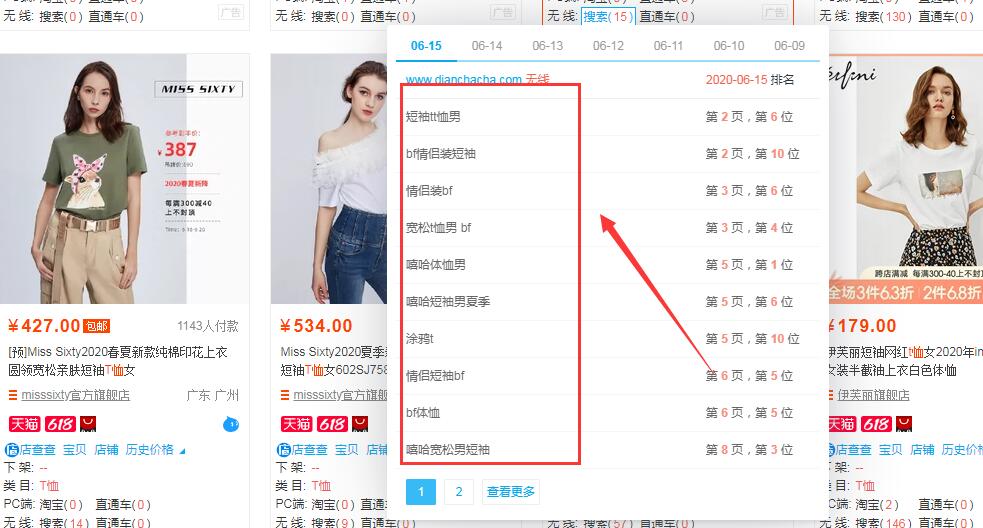983x528 pixels.
Task: Click keyword 嘻哈体恤男
Action: [x=436, y=265]
